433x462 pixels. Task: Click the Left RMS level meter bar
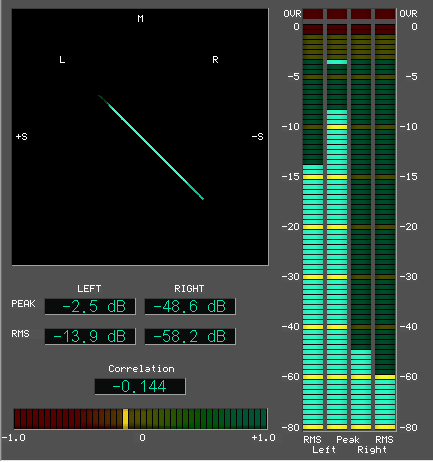[x=313, y=227]
